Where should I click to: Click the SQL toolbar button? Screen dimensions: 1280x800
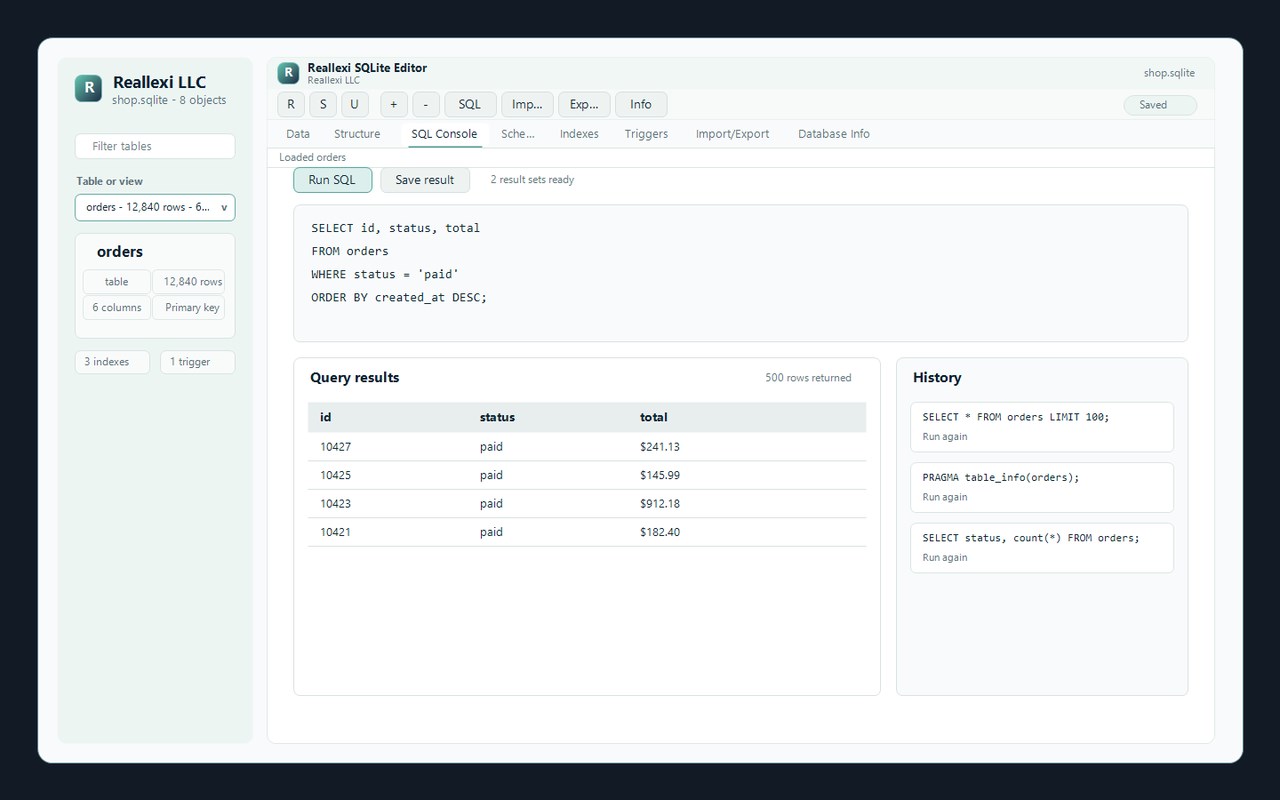[470, 104]
